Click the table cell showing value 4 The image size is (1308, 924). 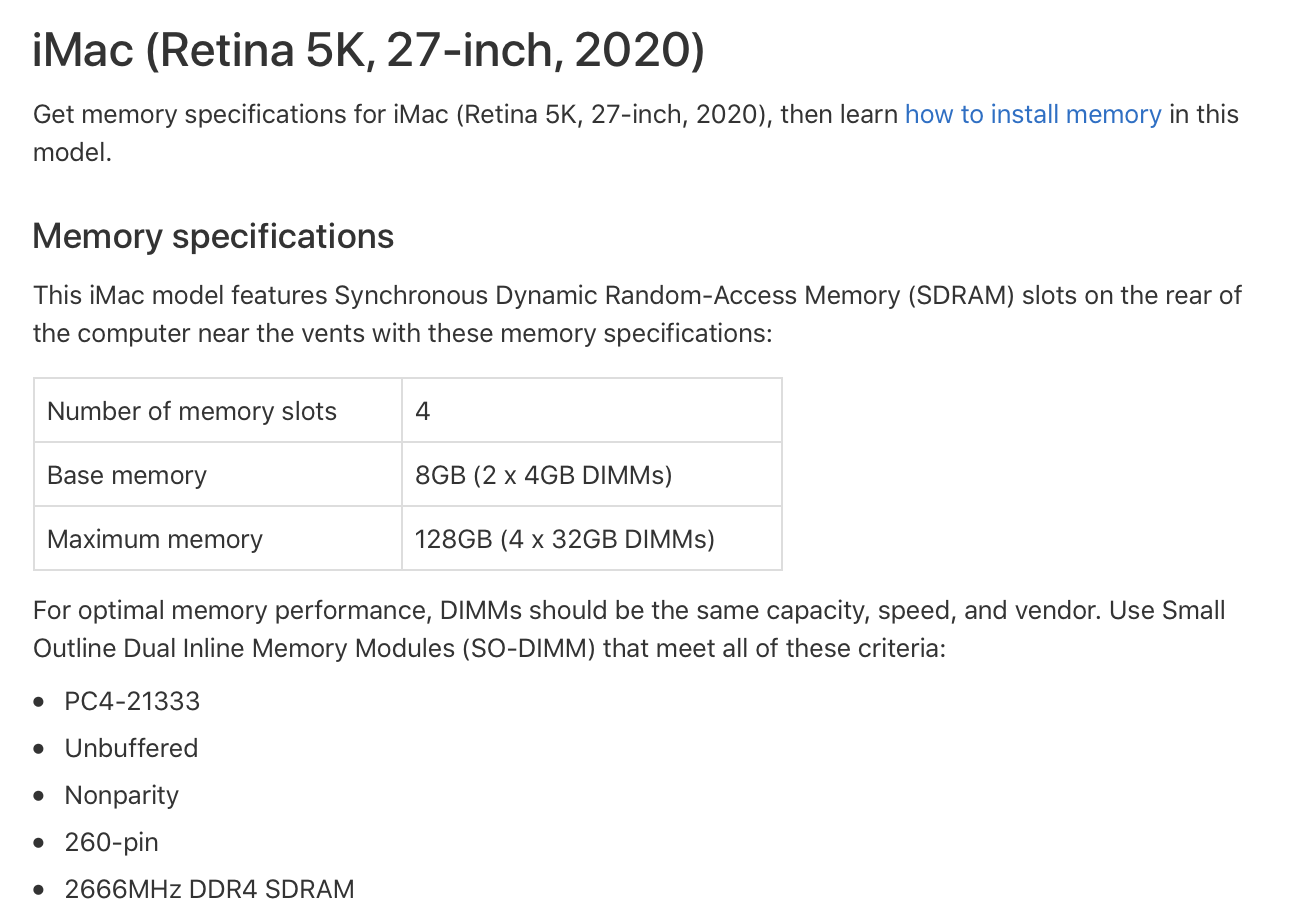(x=423, y=411)
